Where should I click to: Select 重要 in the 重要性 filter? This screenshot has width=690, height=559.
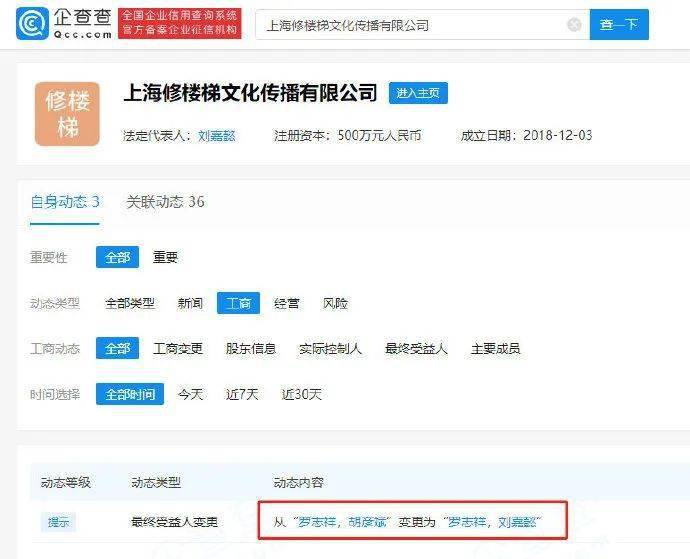pyautogui.click(x=165, y=257)
